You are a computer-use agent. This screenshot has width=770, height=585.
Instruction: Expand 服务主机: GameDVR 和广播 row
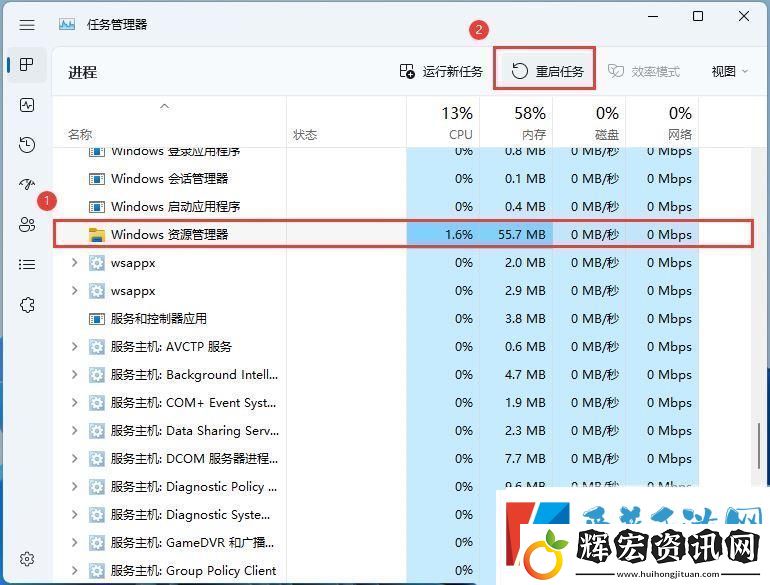pyautogui.click(x=74, y=543)
